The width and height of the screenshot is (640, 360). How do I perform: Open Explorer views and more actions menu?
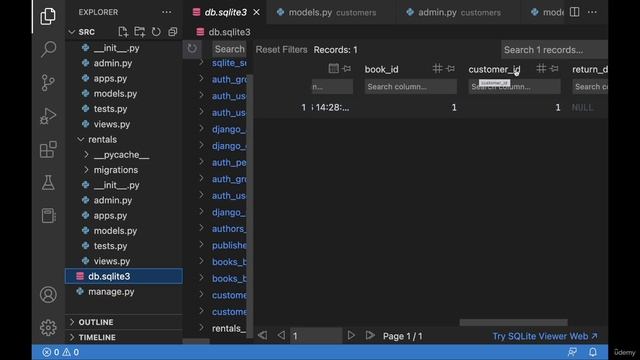coord(167,12)
